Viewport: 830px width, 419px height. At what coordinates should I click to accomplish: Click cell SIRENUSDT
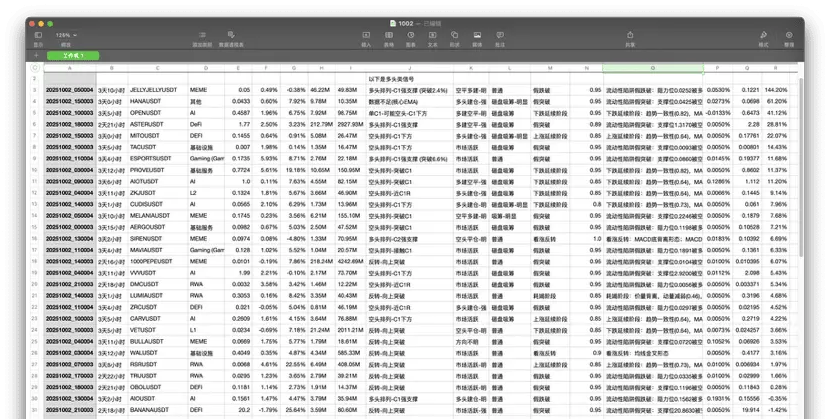click(158, 239)
